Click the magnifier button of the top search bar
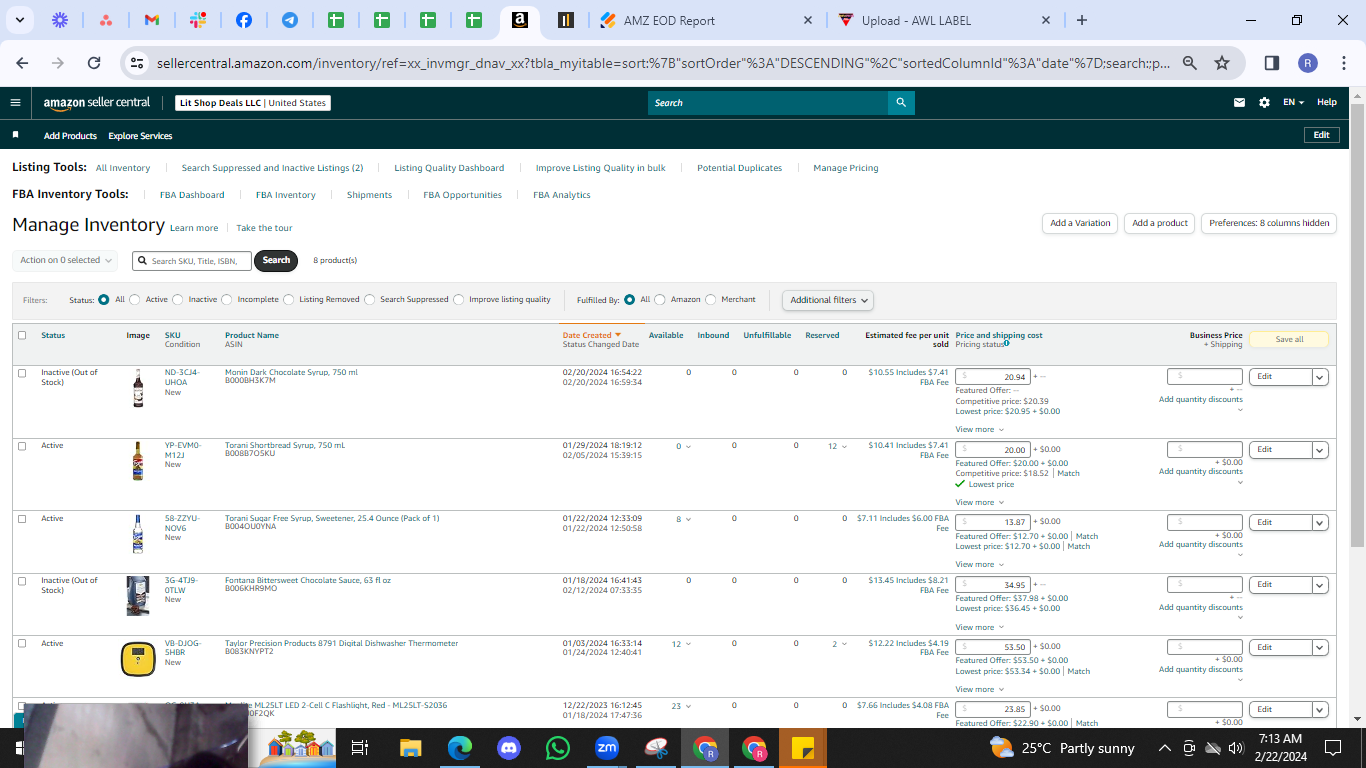Screen dimensions: 1366x768 click(x=901, y=102)
